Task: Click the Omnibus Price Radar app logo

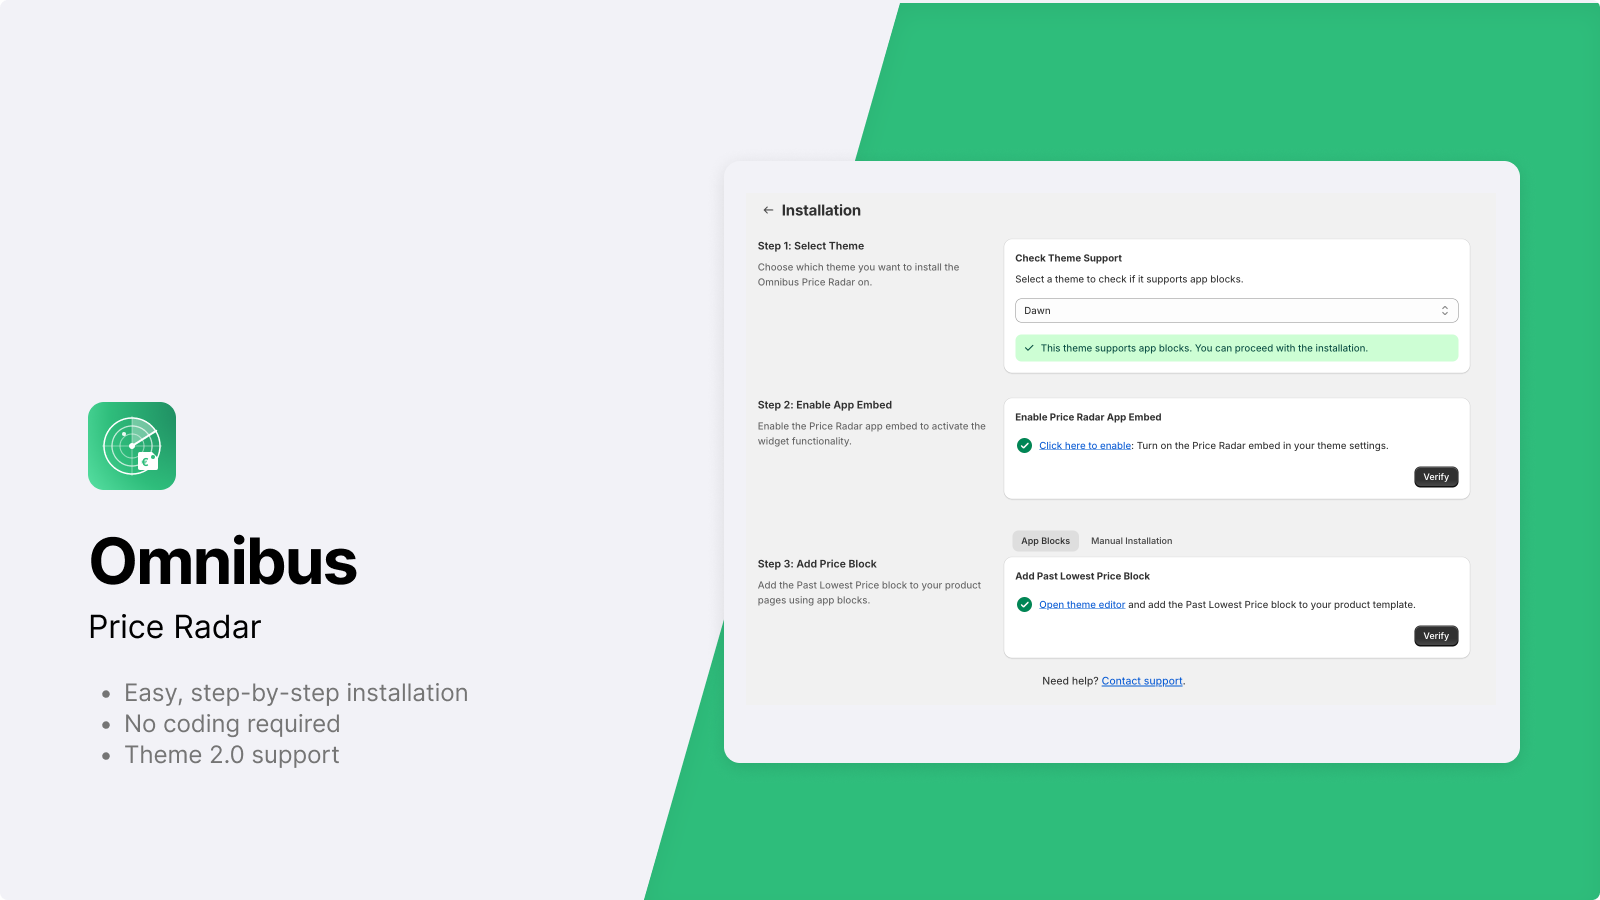Action: click(132, 446)
